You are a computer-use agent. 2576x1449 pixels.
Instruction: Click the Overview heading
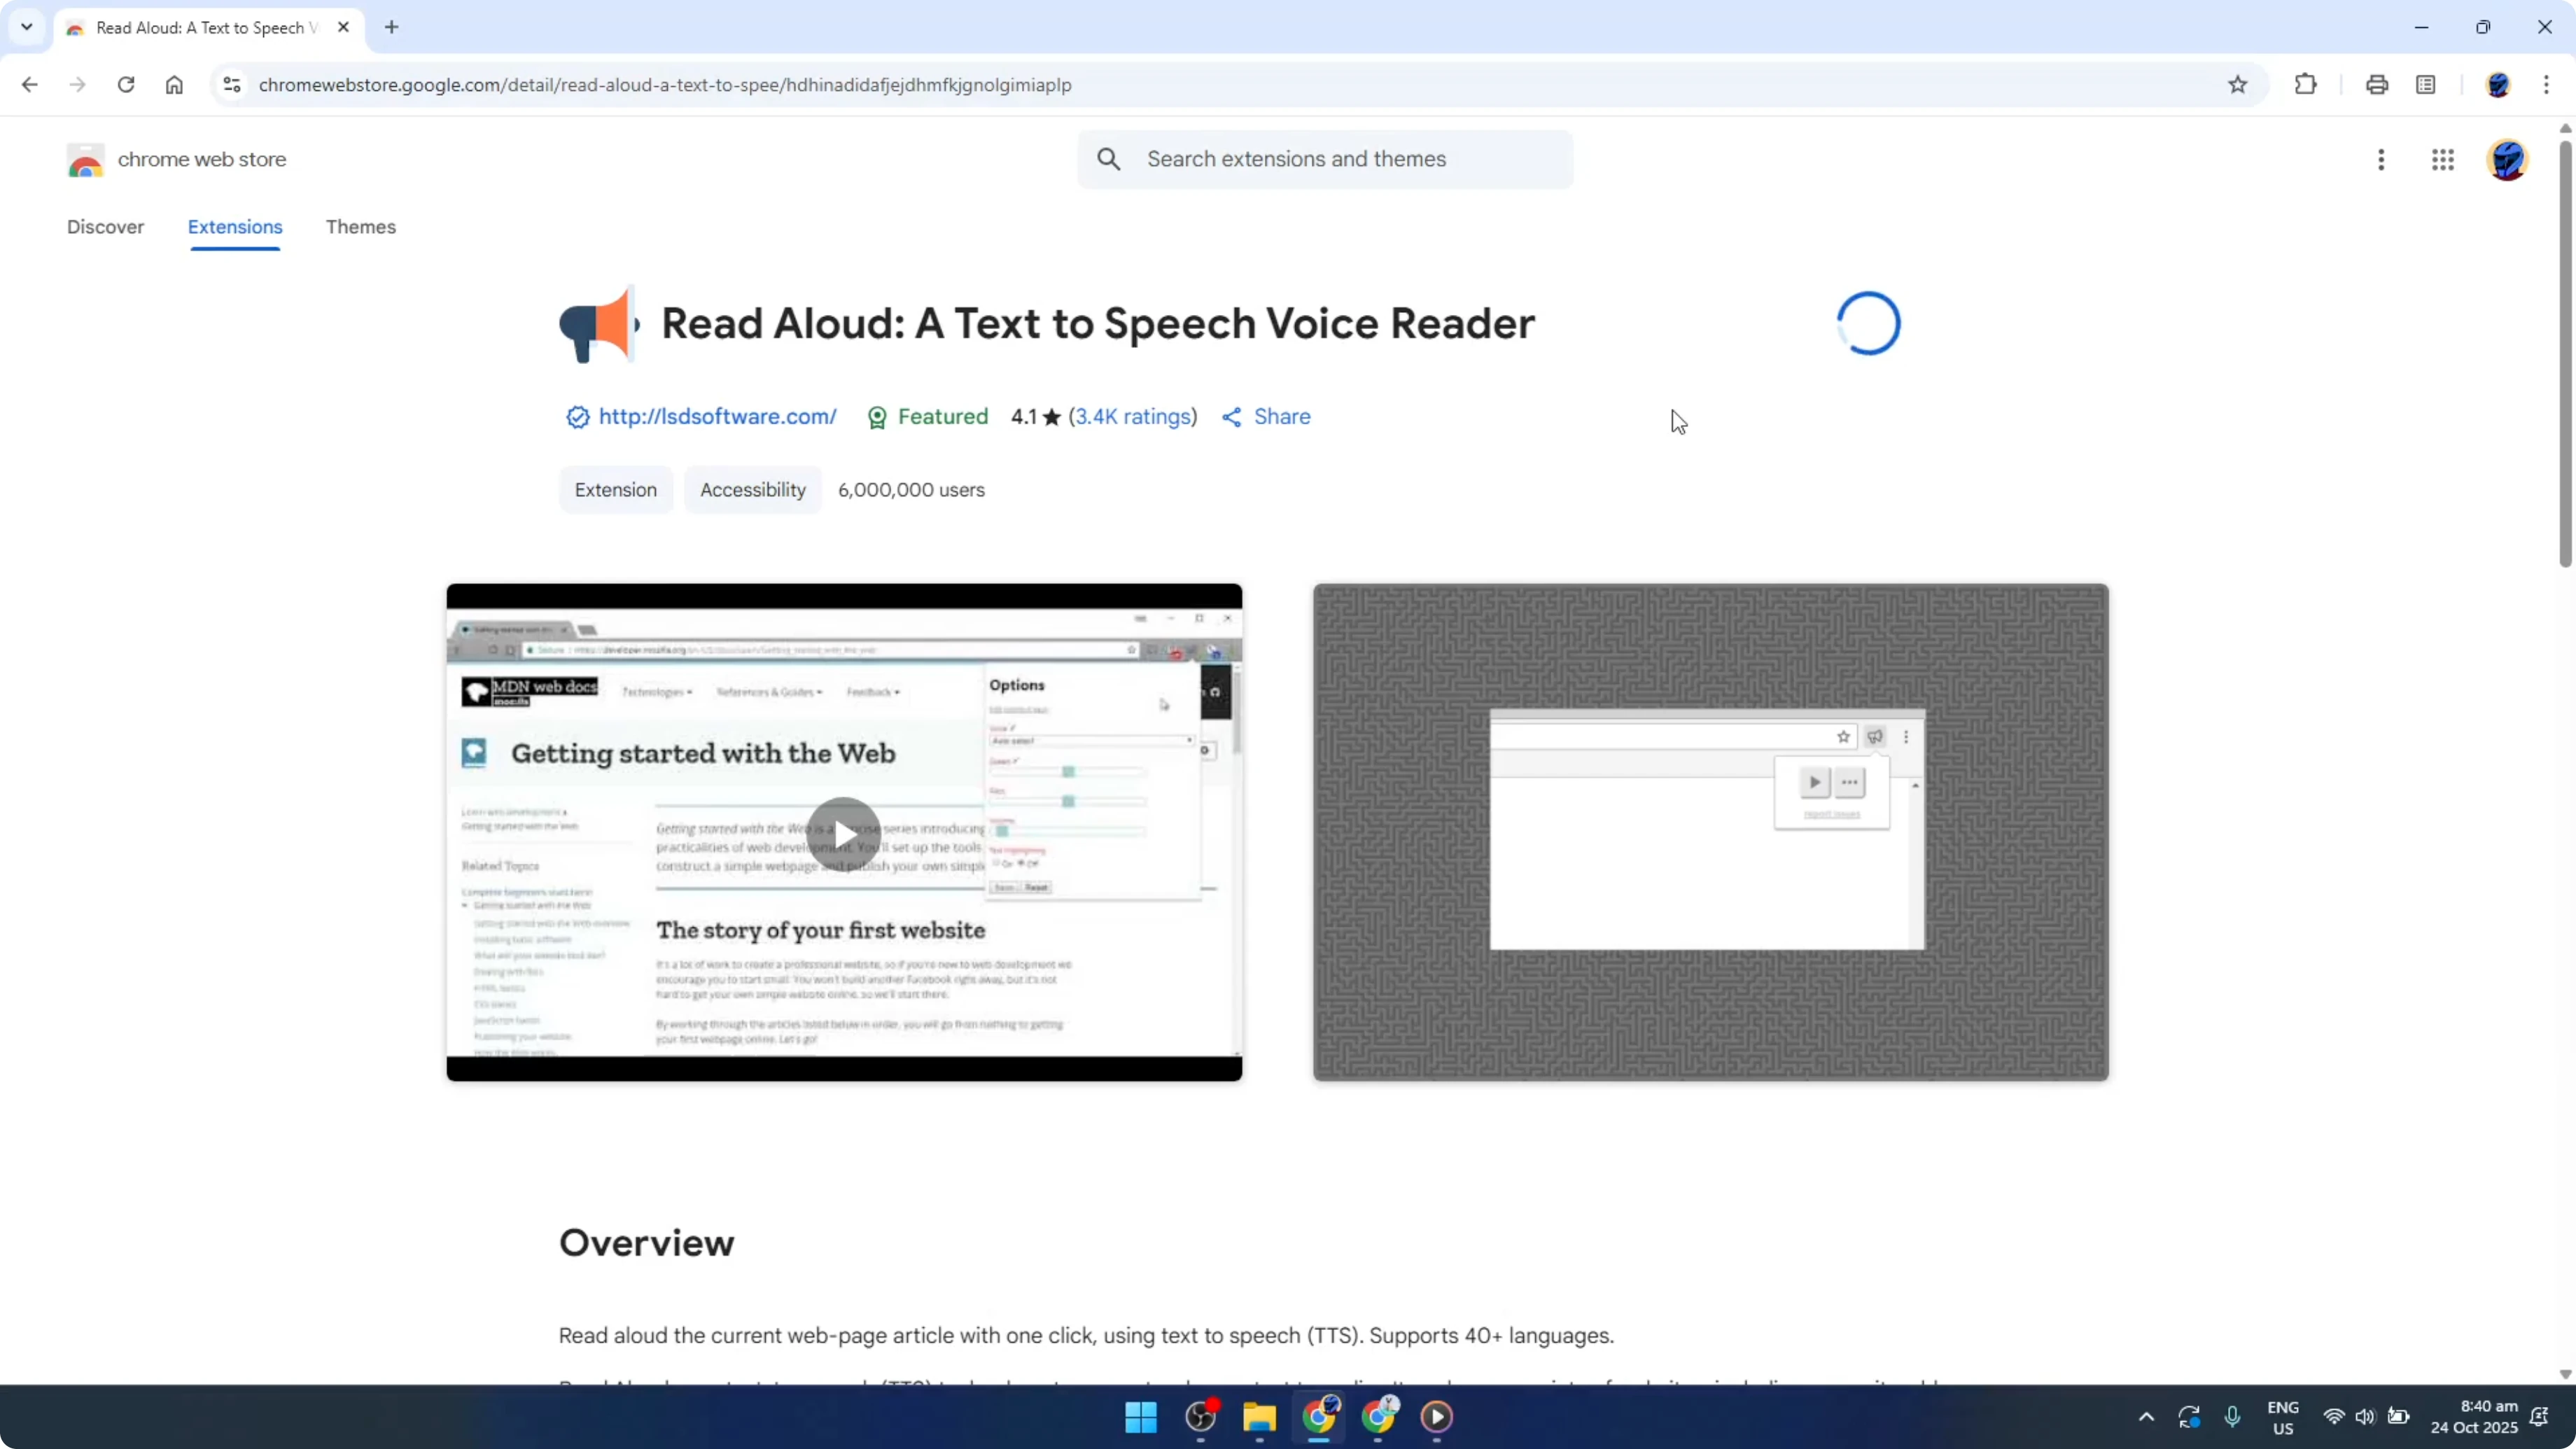click(646, 1243)
